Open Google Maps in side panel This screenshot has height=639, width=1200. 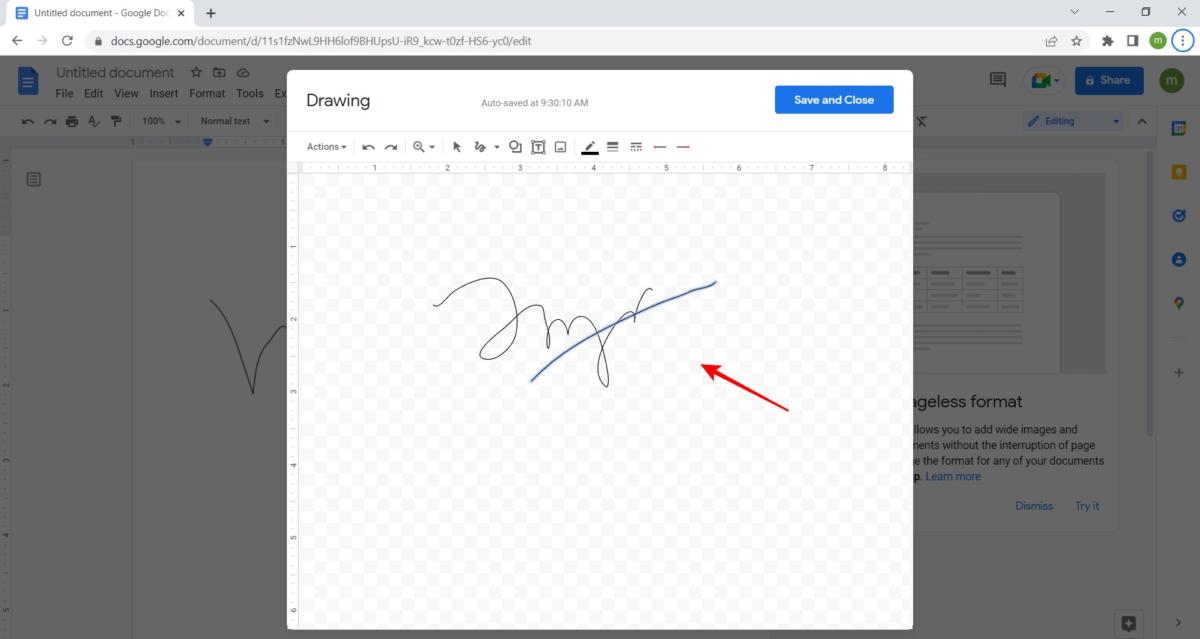[x=1179, y=303]
